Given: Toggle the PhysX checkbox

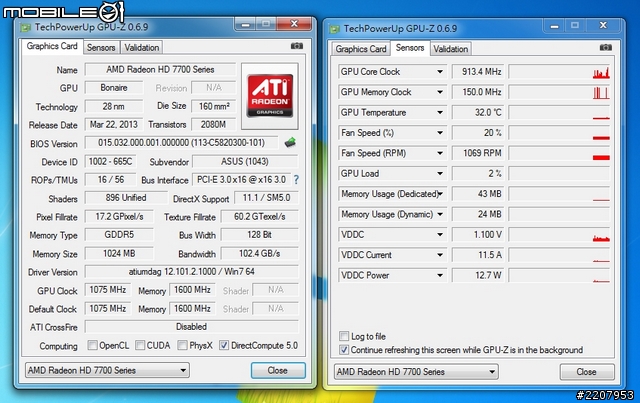Looking at the screenshot, I should (x=182, y=345).
